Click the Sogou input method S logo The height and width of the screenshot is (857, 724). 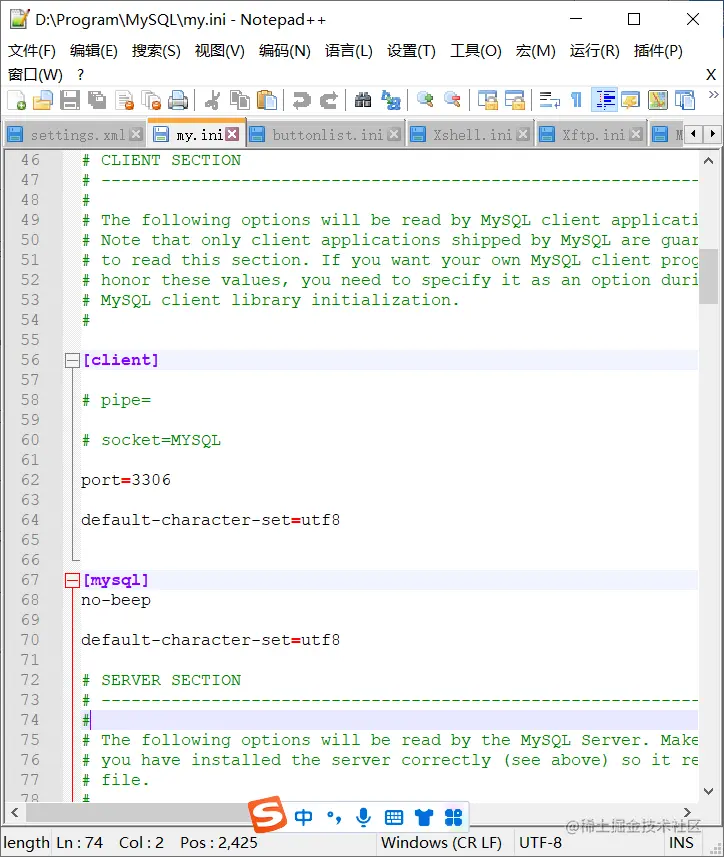click(x=268, y=815)
